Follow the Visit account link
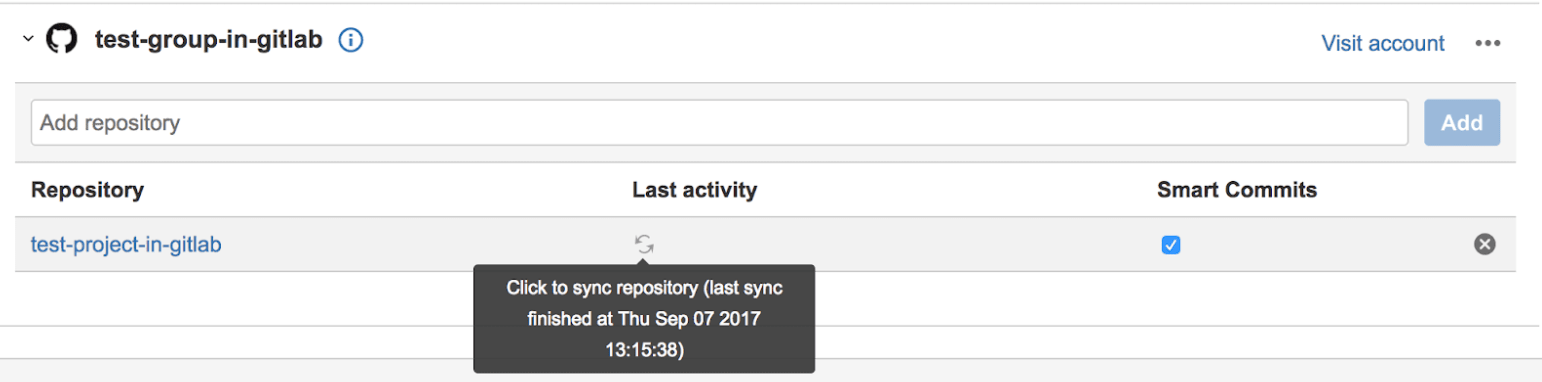 tap(1383, 43)
